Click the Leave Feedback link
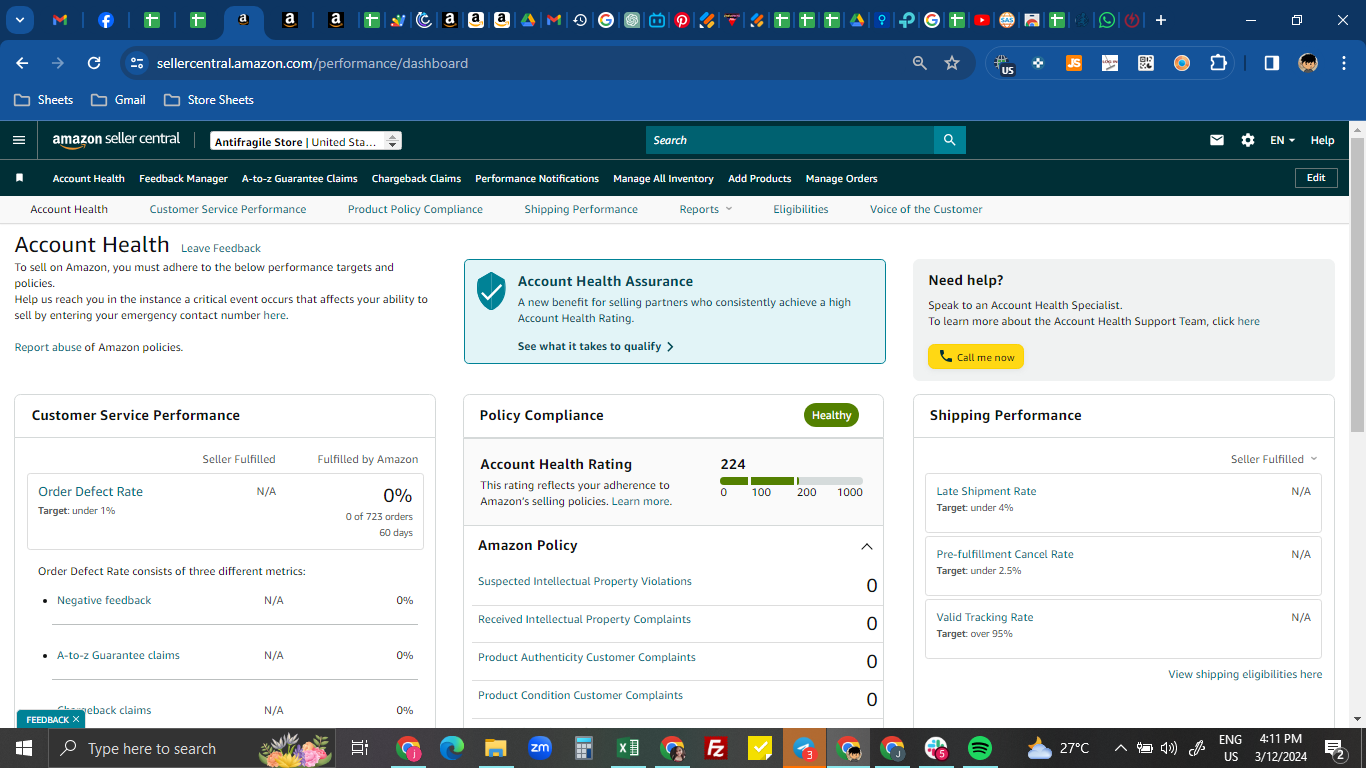Screen dimensions: 1366x768 click(221, 248)
